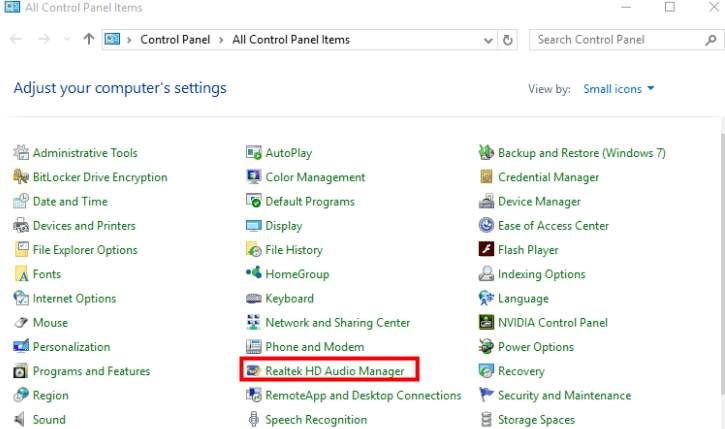The width and height of the screenshot is (725, 429).
Task: Open Programs and Features link
Action: tap(91, 371)
